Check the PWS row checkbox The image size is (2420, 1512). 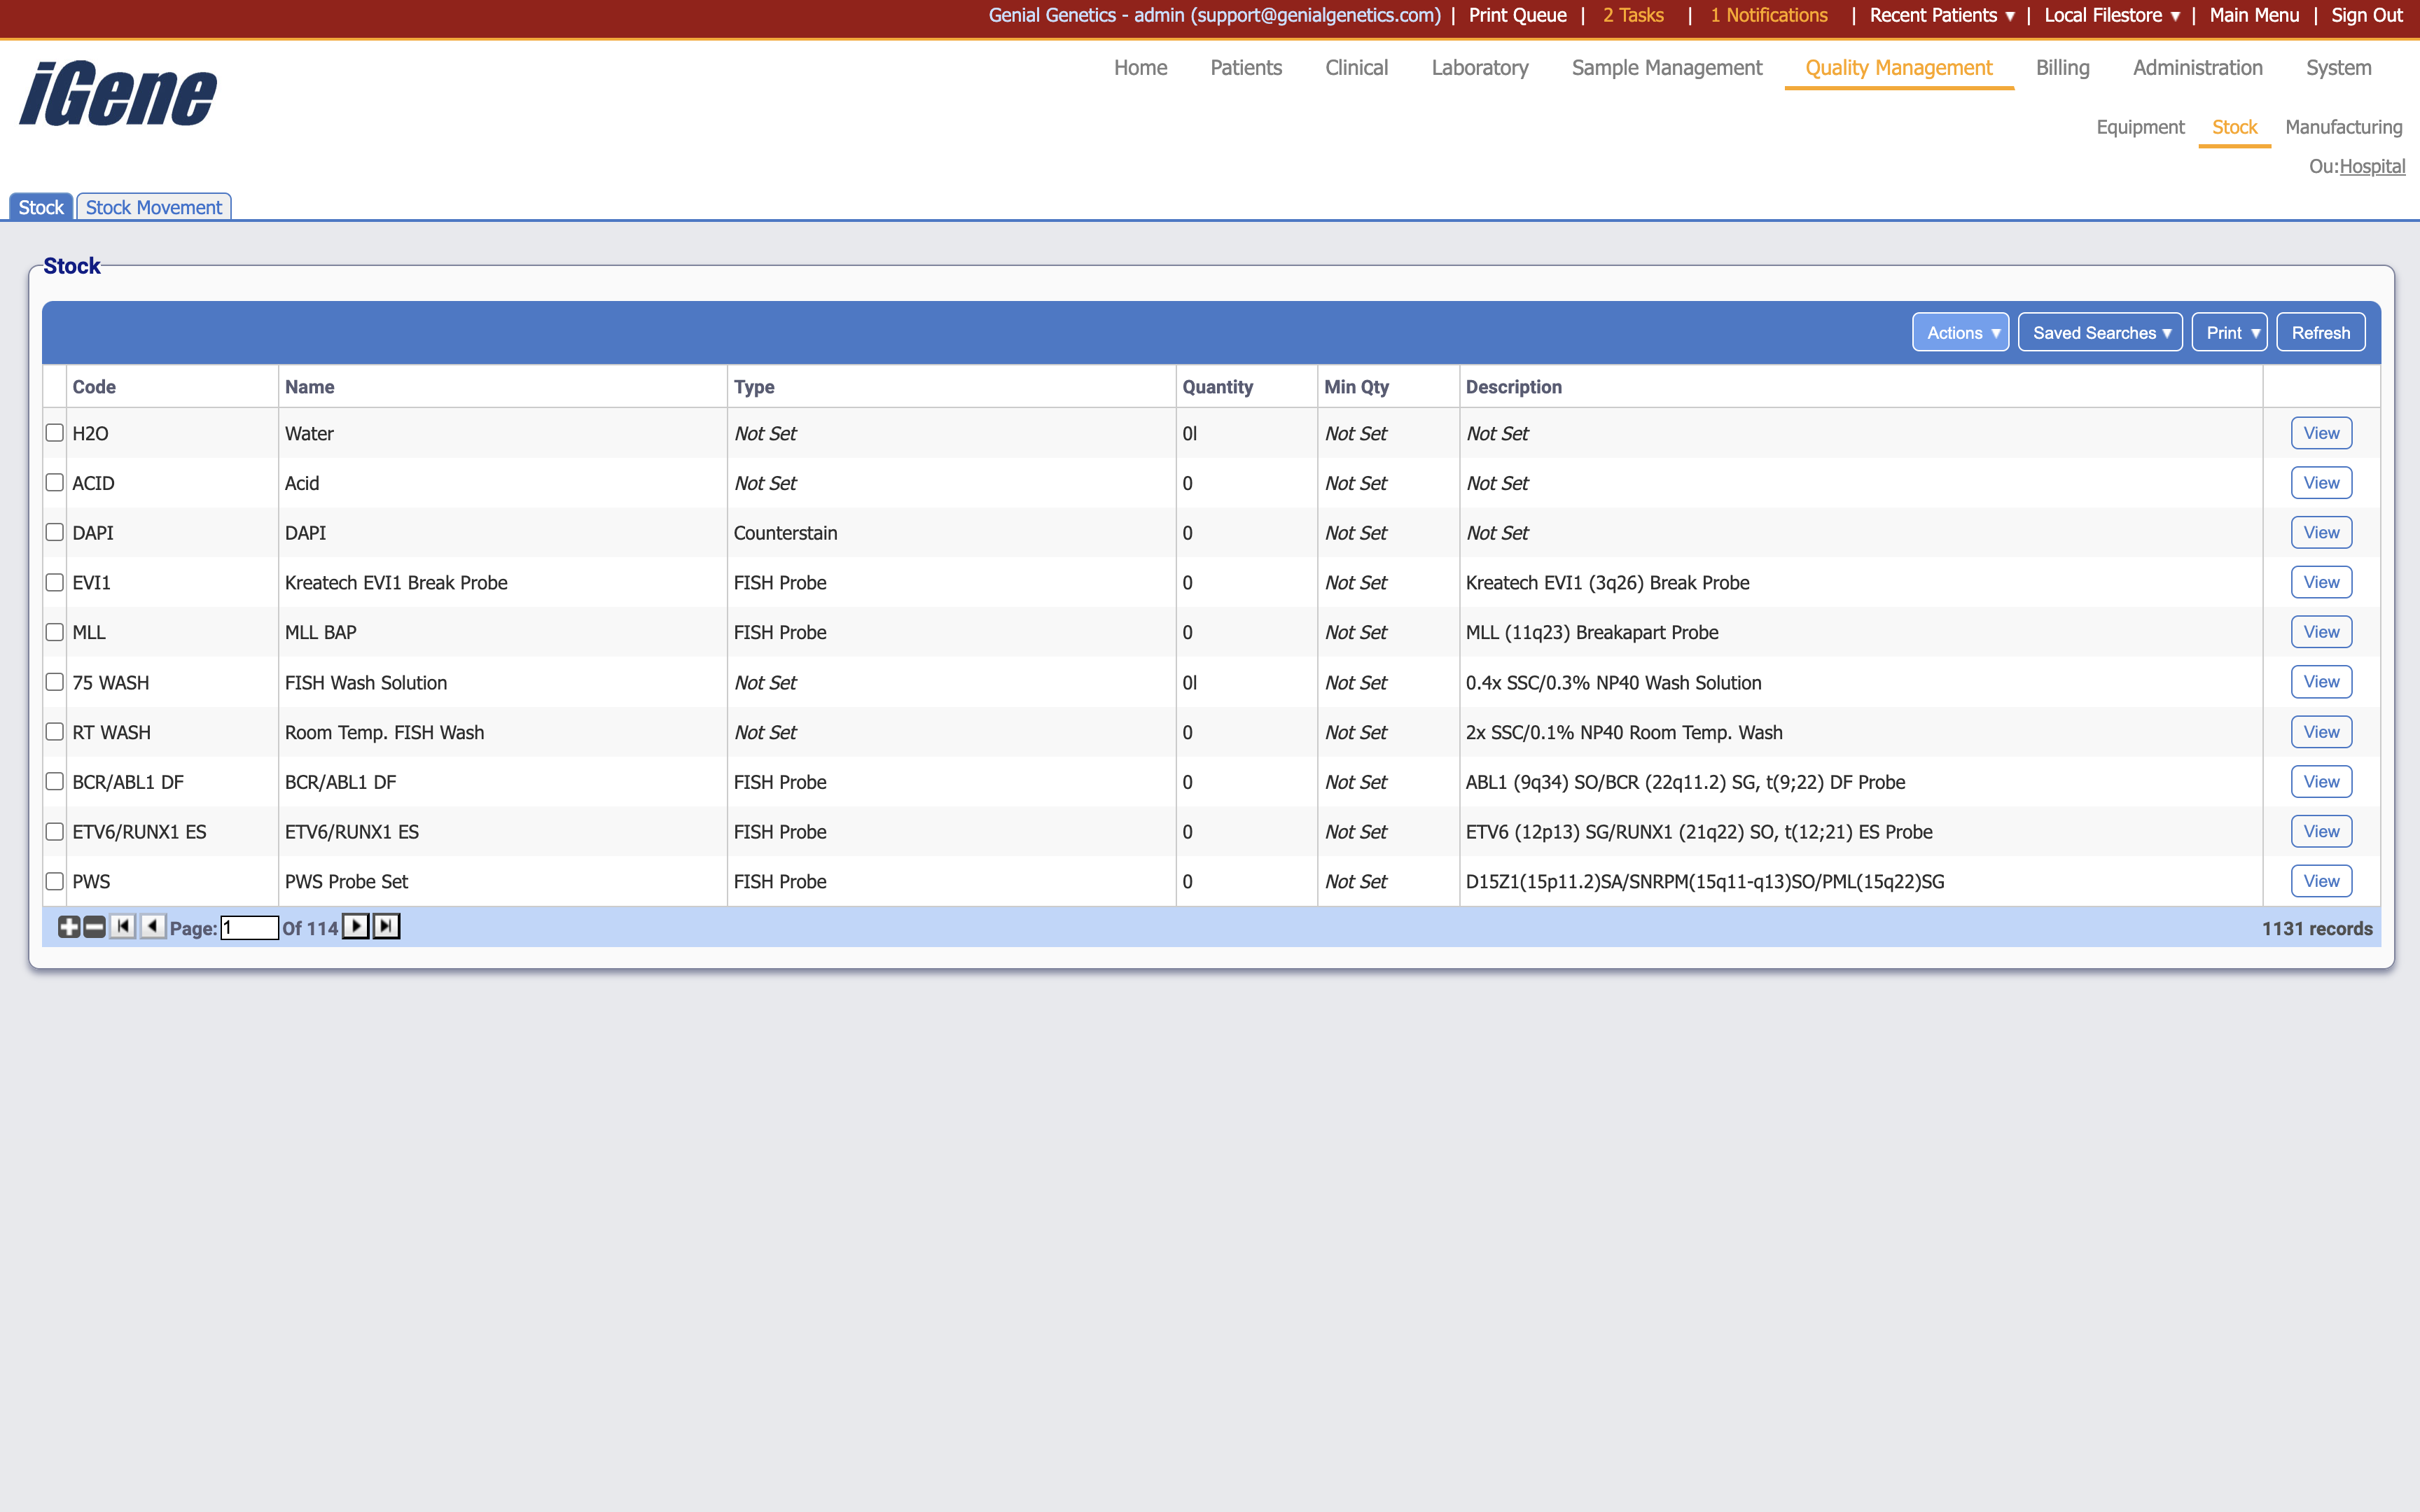coord(55,881)
